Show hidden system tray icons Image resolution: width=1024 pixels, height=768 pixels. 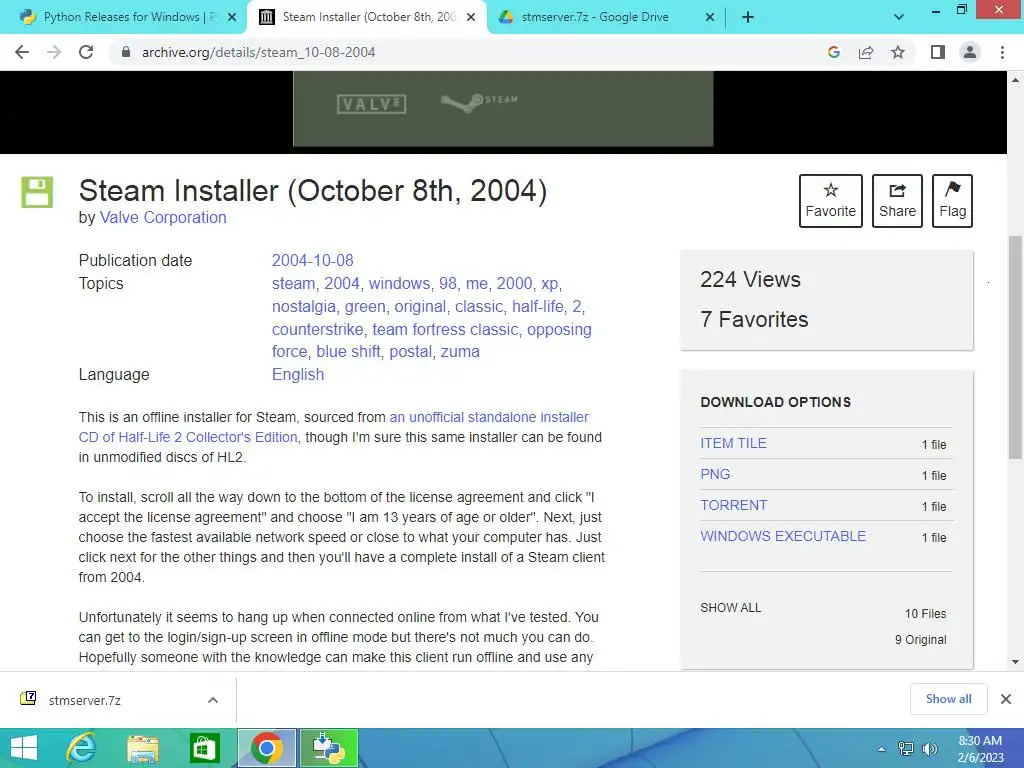[882, 749]
